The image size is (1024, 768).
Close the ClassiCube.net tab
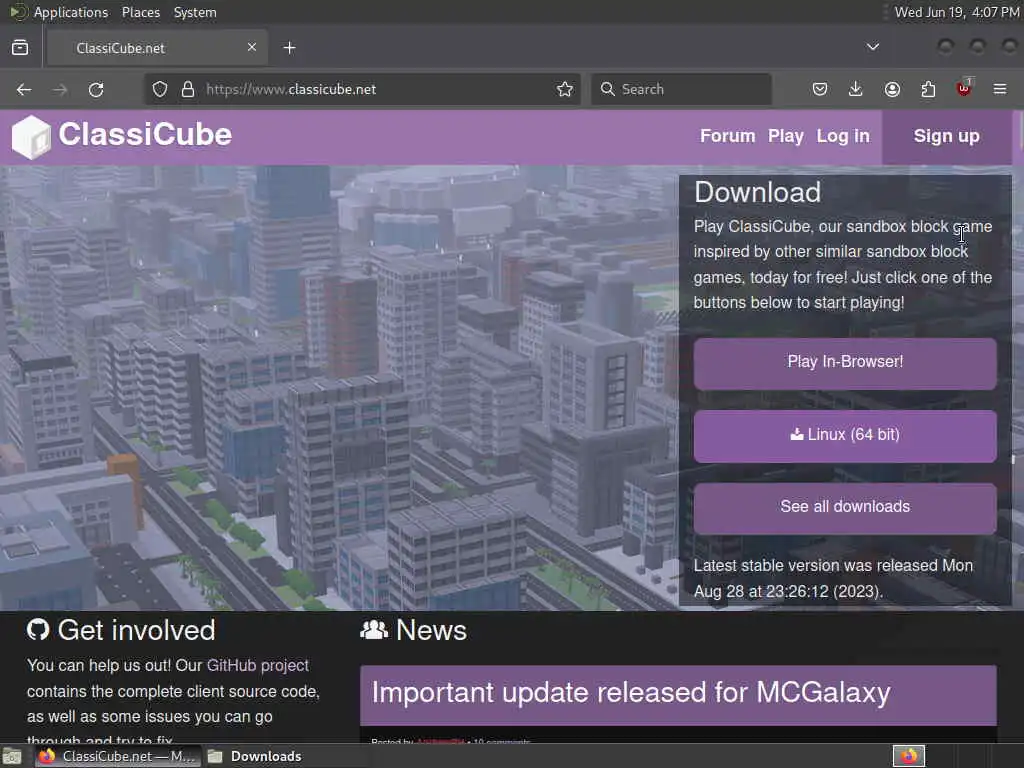[252, 47]
